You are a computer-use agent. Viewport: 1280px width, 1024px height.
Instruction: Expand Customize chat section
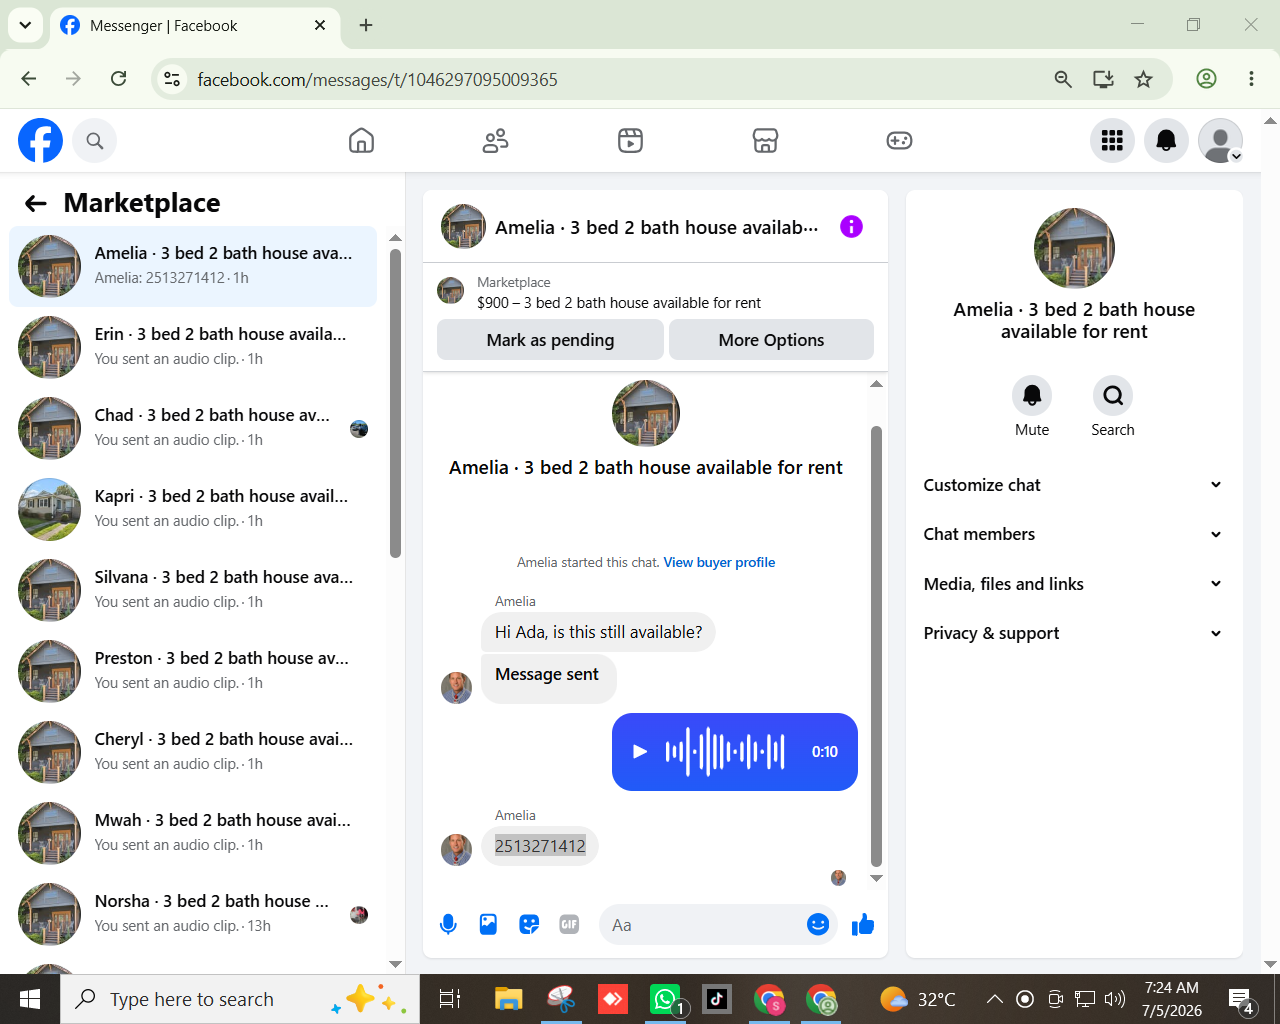(x=1073, y=485)
